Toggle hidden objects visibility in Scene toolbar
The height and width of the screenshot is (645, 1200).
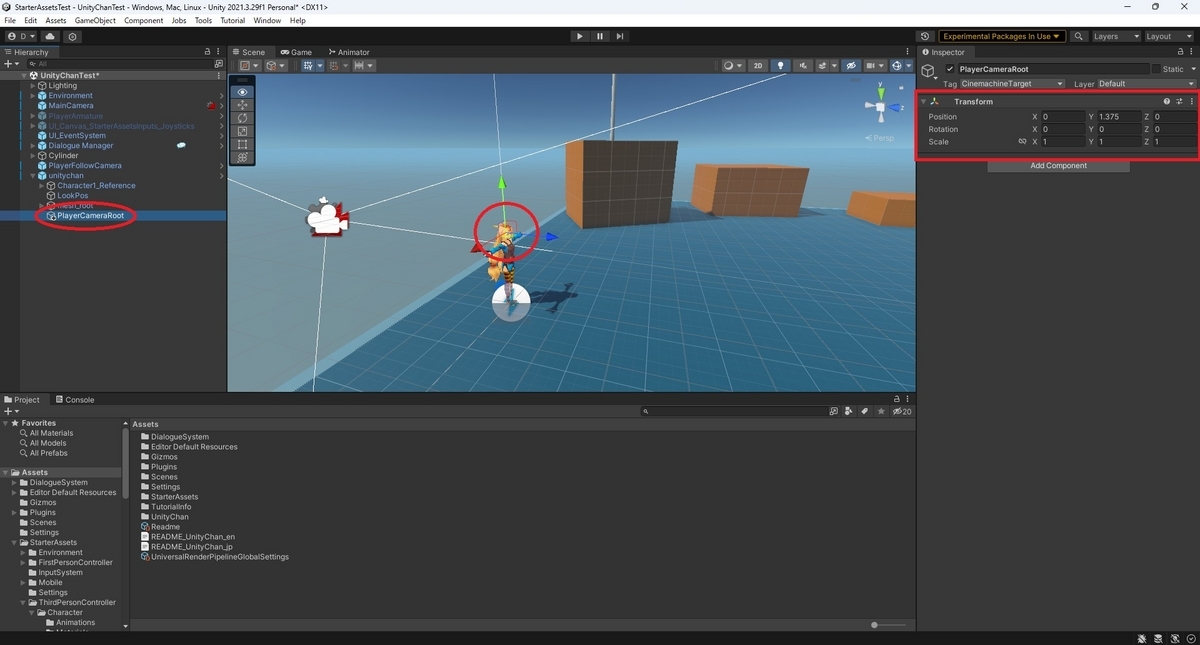pyautogui.click(x=851, y=66)
